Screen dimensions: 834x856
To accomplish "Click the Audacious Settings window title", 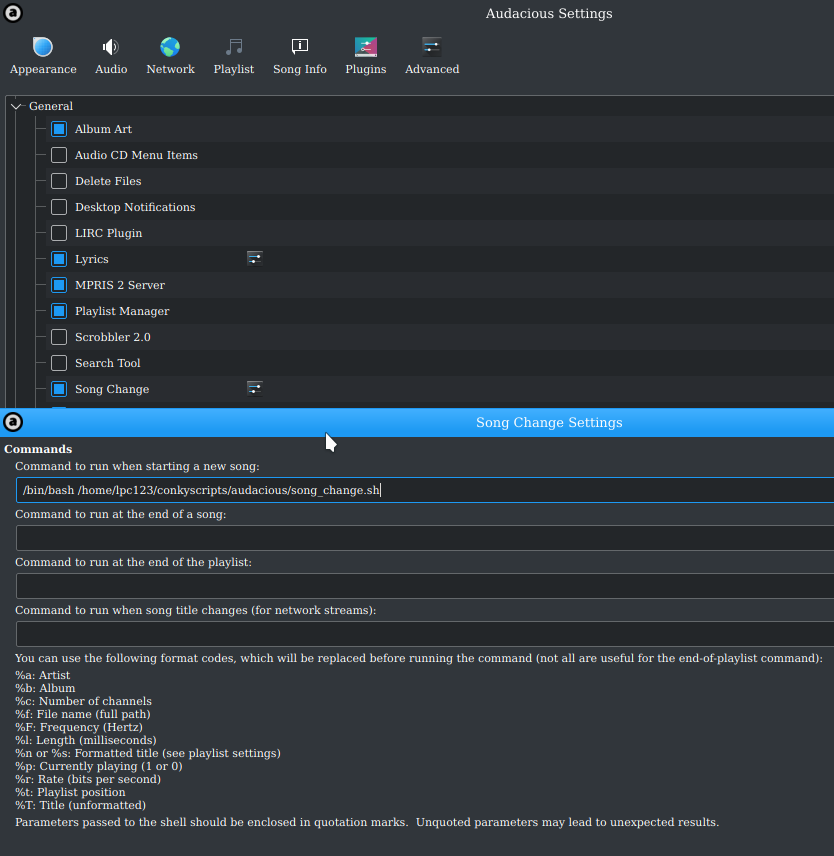I will click(x=549, y=14).
